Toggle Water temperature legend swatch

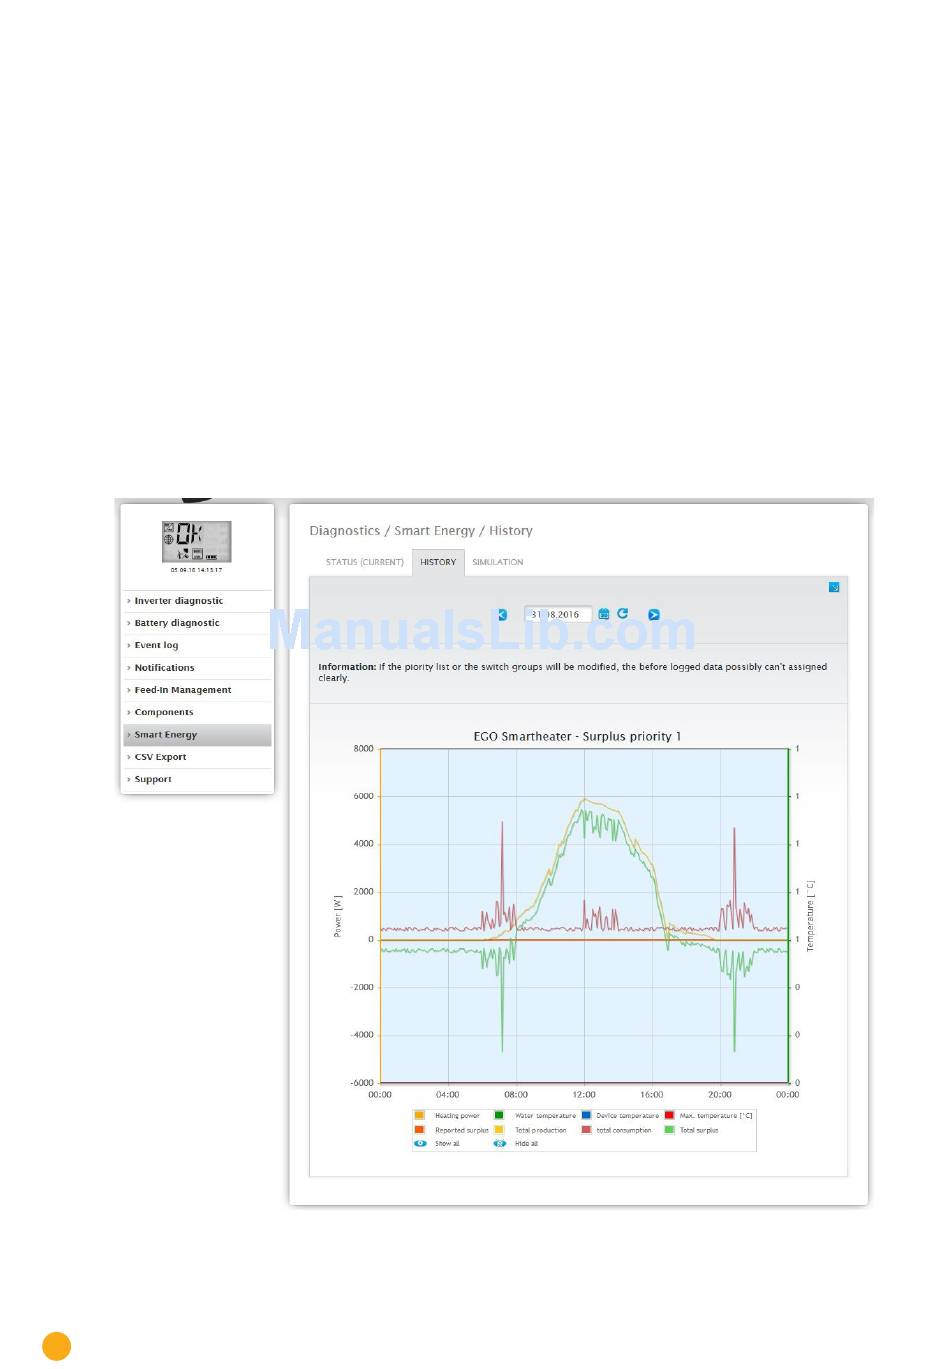[x=499, y=1115]
